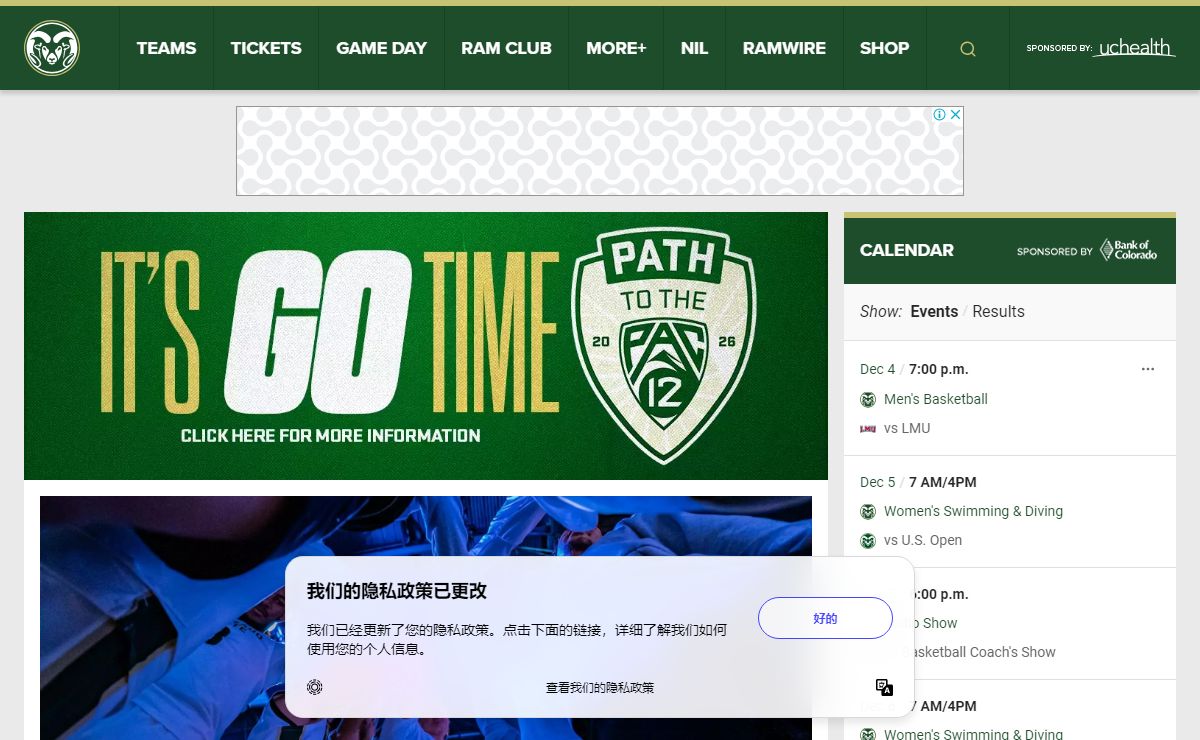Click Basketball Coach's Show event
Image resolution: width=1200 pixels, height=740 pixels.
pyautogui.click(x=979, y=652)
